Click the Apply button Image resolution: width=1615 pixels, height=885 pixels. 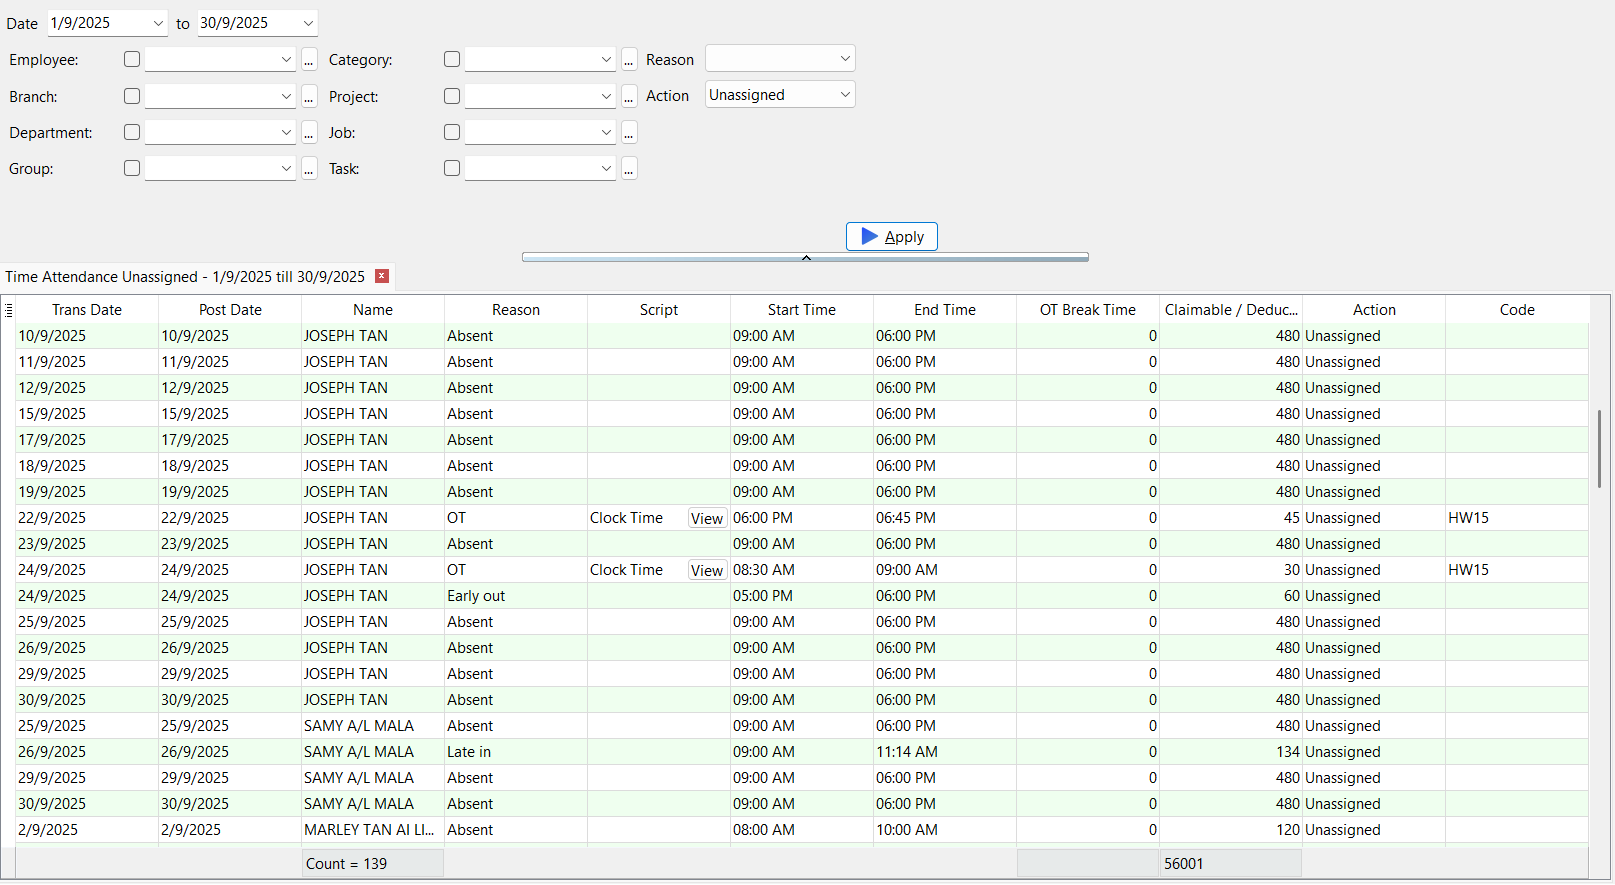point(892,236)
